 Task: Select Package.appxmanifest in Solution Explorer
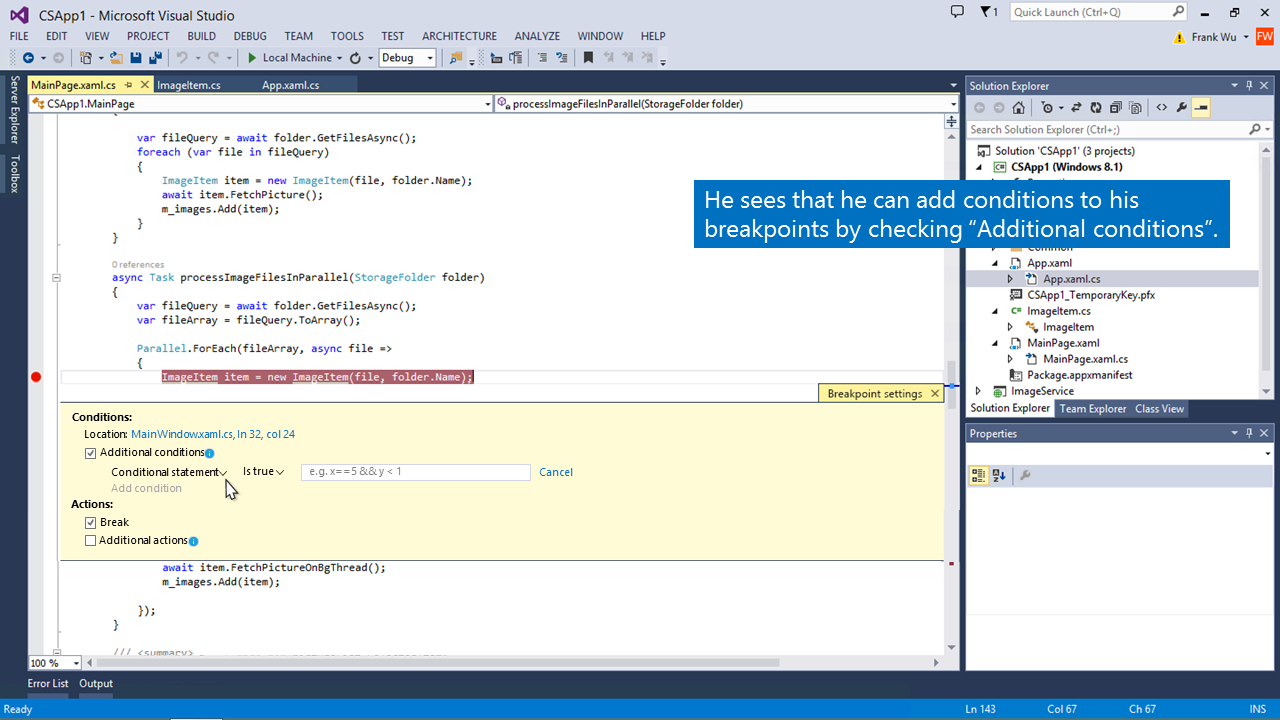[x=1079, y=375]
